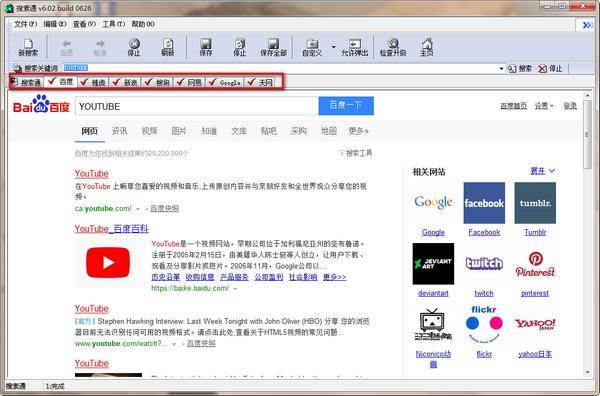
Task: Open the 查看(V) menu
Action: (84, 24)
